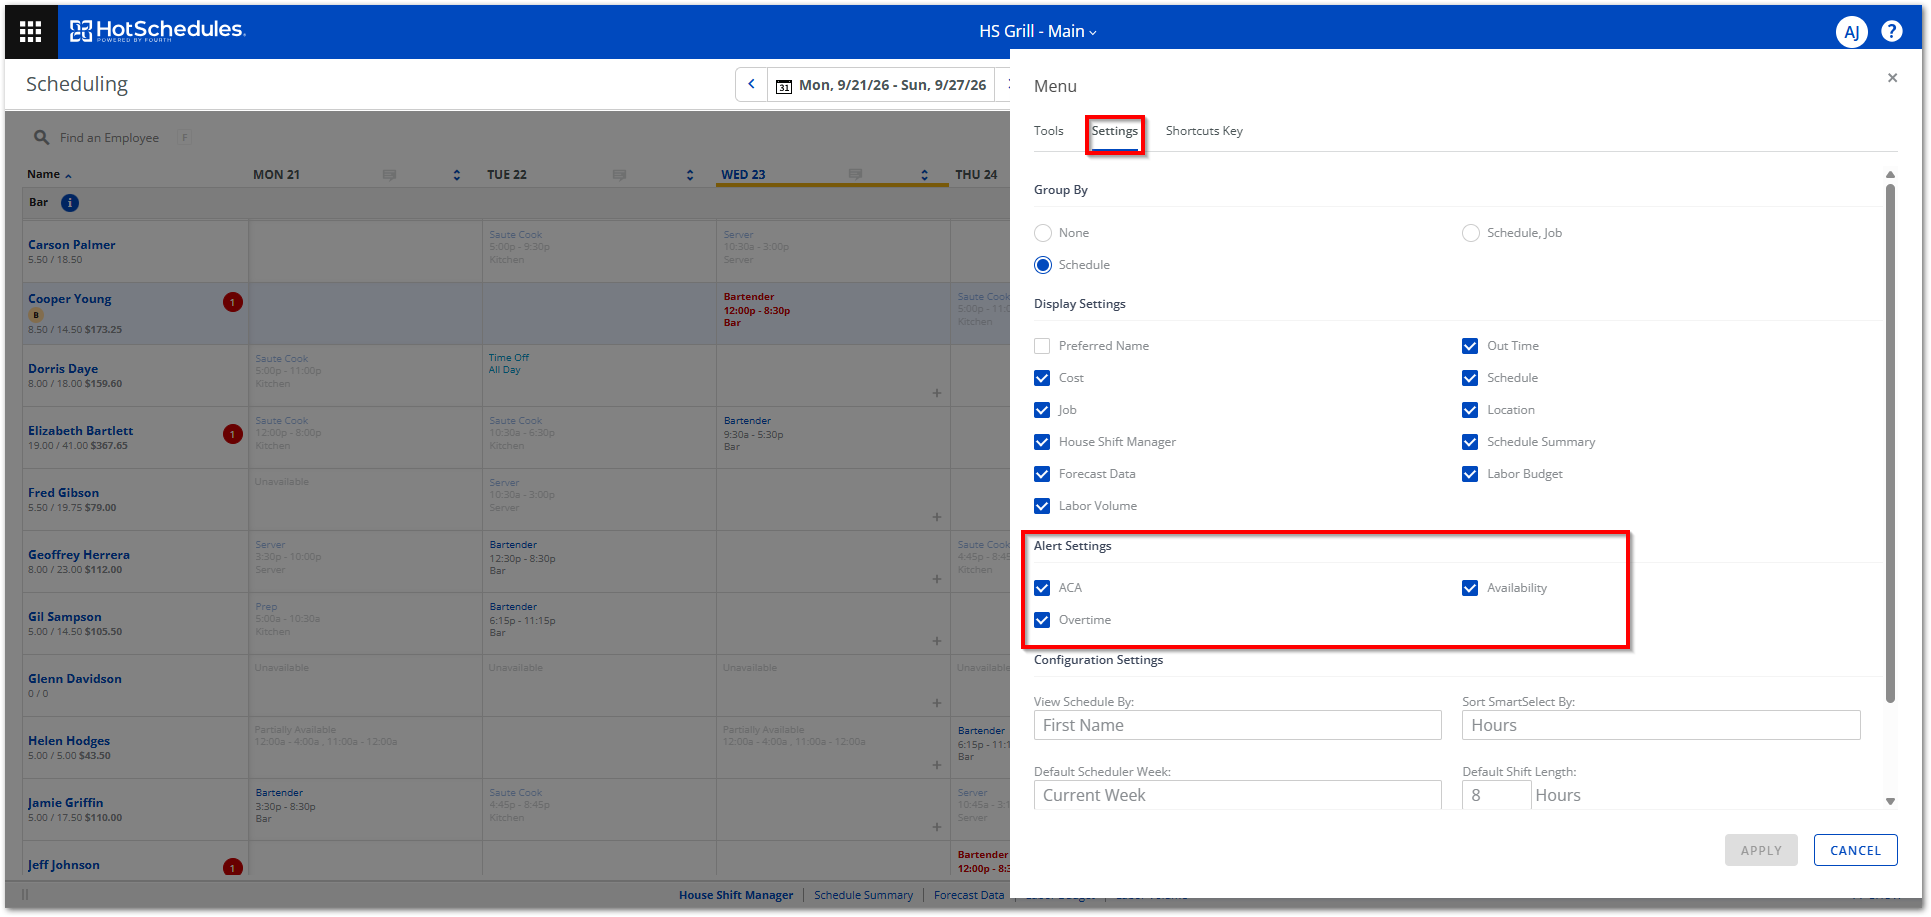Sort Monday 21 column arrows
The height and width of the screenshot is (917, 1931).
pyautogui.click(x=457, y=175)
